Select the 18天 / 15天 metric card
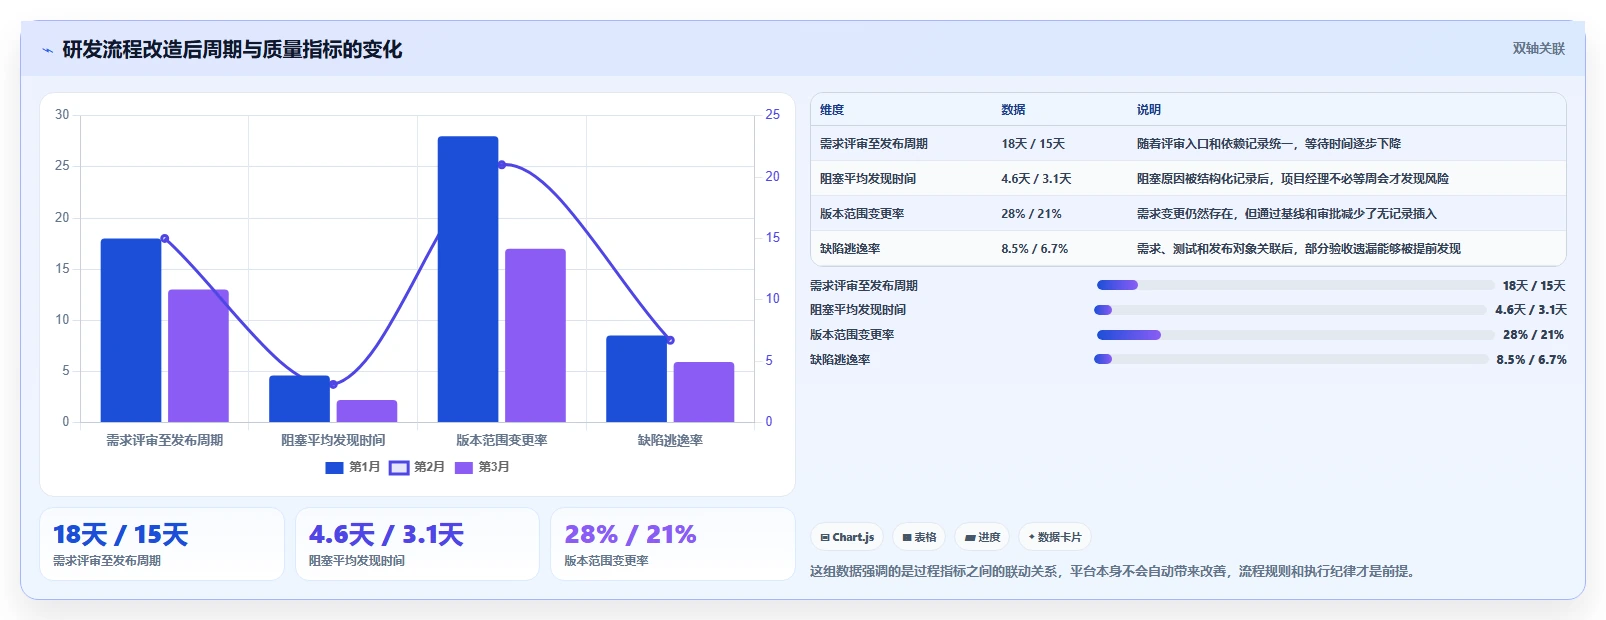The width and height of the screenshot is (1606, 620). tap(162, 544)
